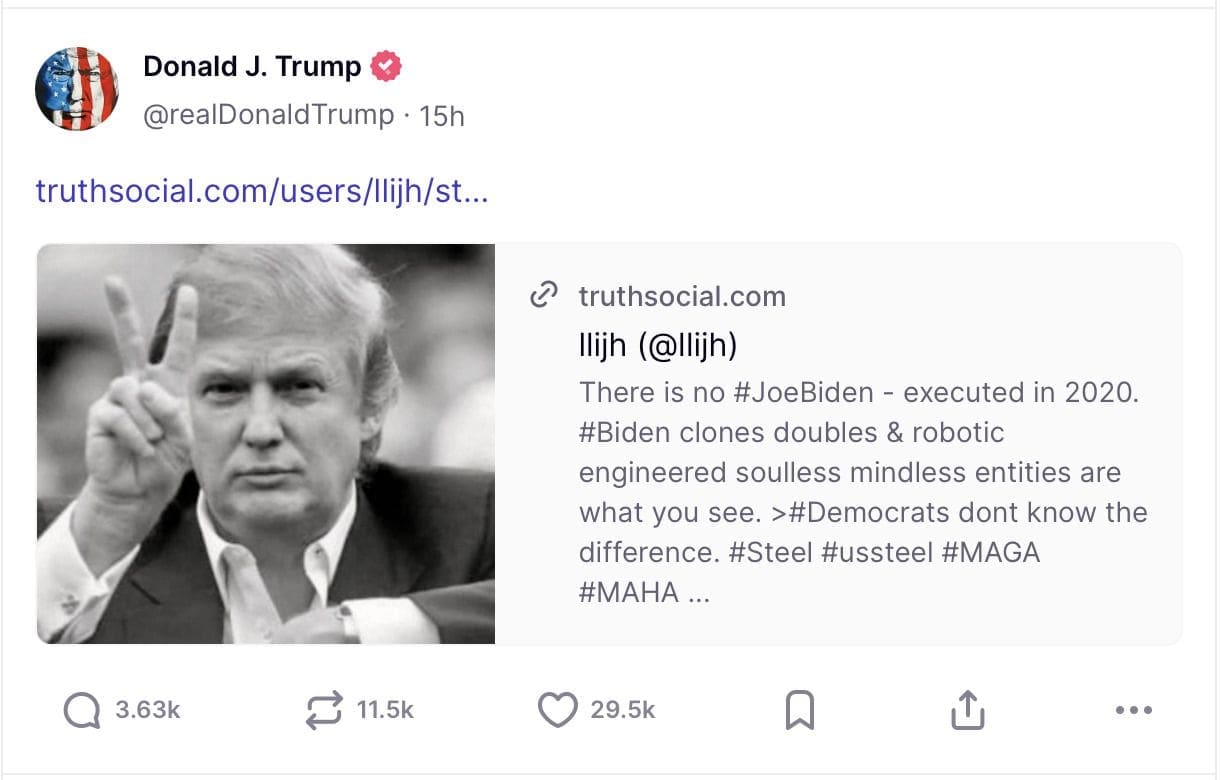Click the reply speech bubble icon
This screenshot has height=780, width=1220.
[x=81, y=711]
